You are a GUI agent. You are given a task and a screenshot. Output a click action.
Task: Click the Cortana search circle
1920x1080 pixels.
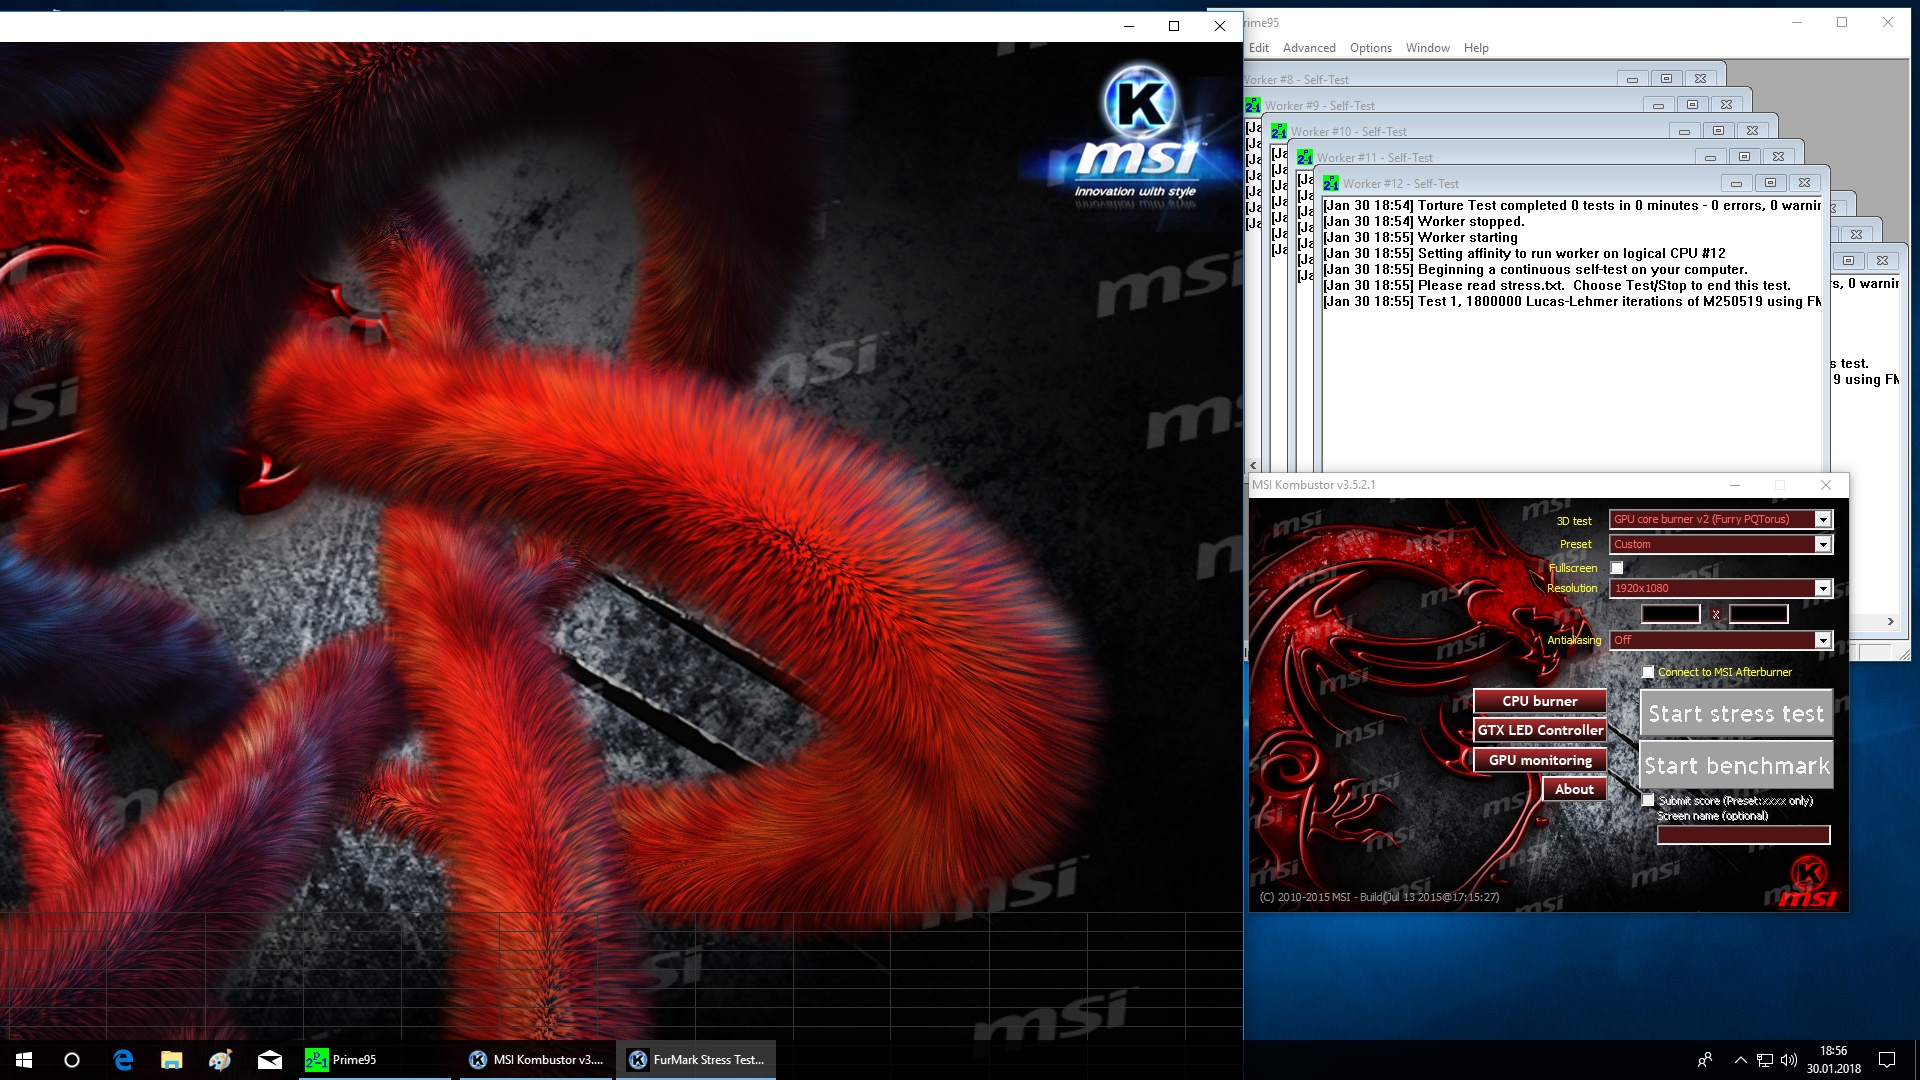point(72,1060)
